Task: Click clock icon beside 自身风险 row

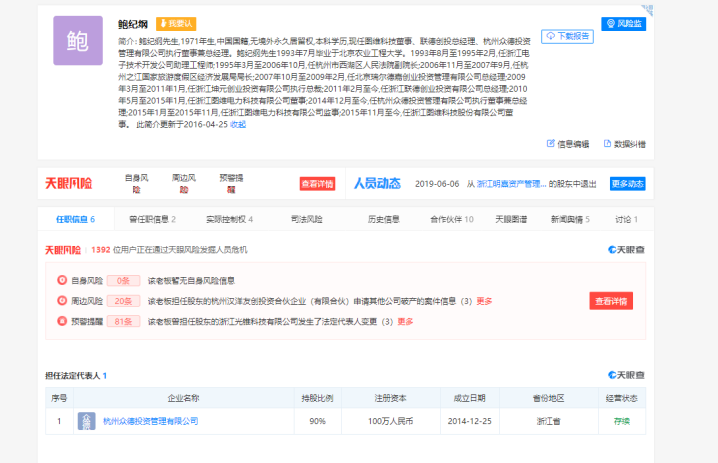Action: coord(62,280)
